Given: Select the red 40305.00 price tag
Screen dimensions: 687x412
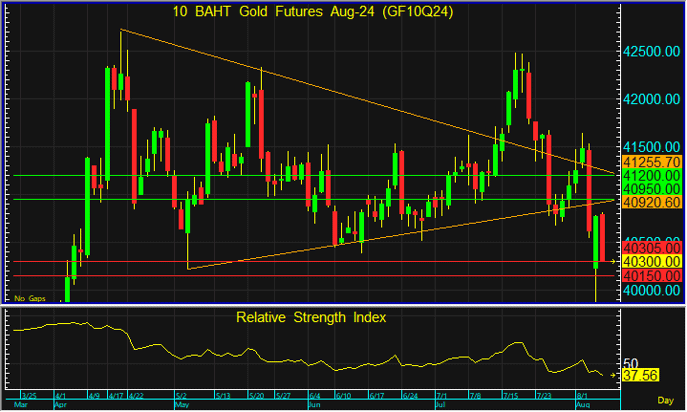Looking at the screenshot, I should click(x=651, y=247).
